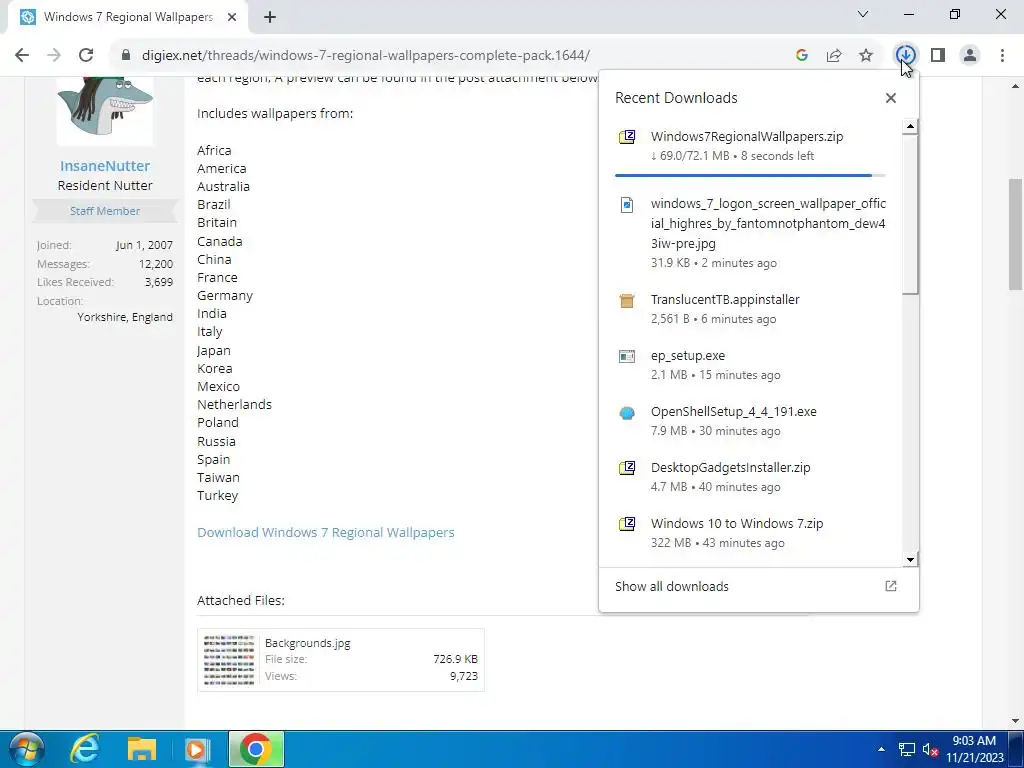Go back to the previous page
Screen dimensions: 1024x768
22,56
